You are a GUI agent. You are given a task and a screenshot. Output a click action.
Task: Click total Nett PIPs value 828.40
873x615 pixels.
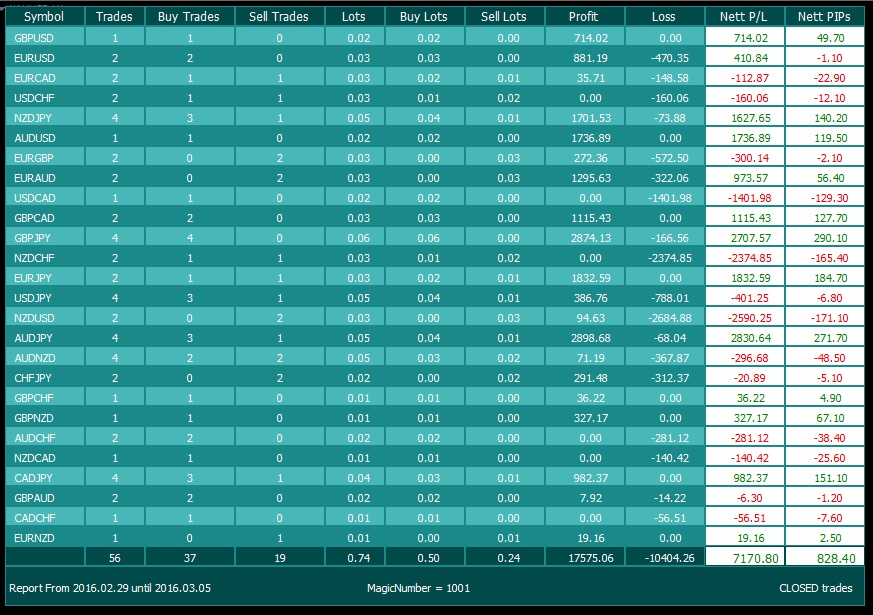coord(836,558)
